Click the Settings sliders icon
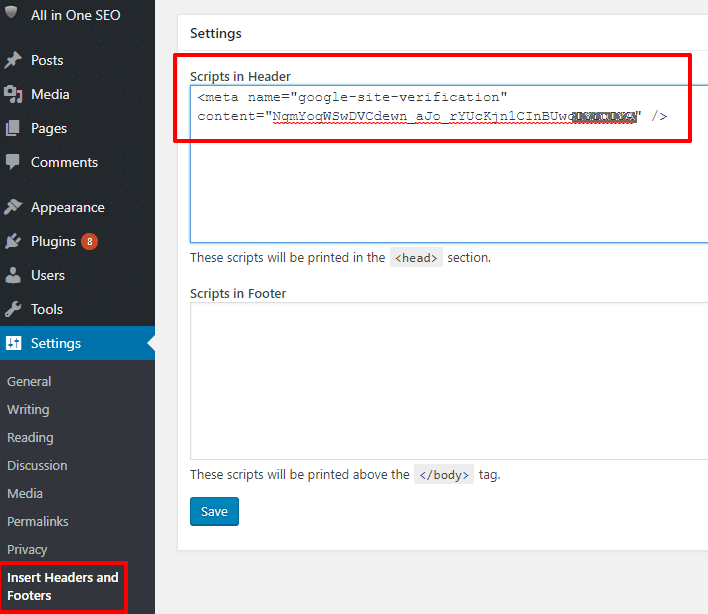The image size is (708, 614). click(14, 343)
